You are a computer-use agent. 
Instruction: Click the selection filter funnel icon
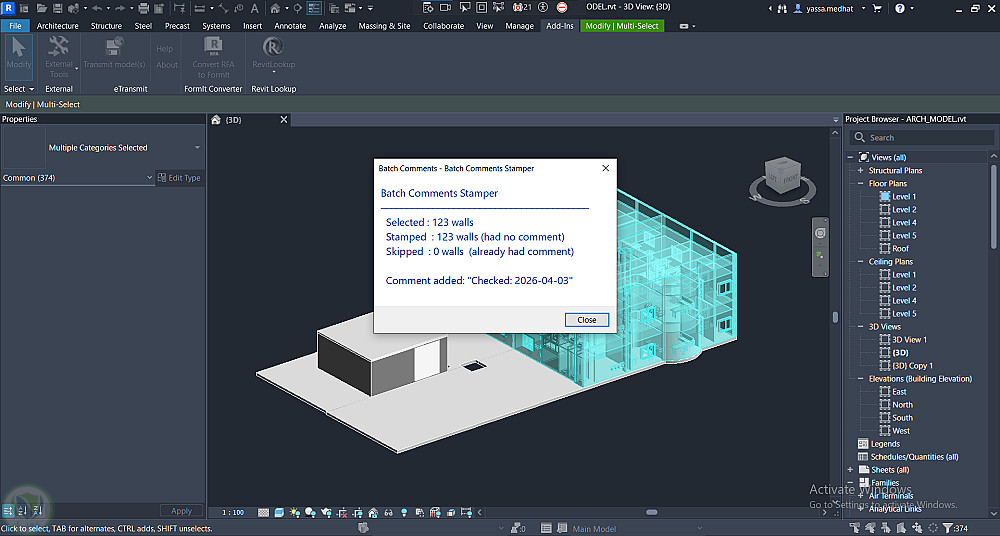[x=948, y=528]
